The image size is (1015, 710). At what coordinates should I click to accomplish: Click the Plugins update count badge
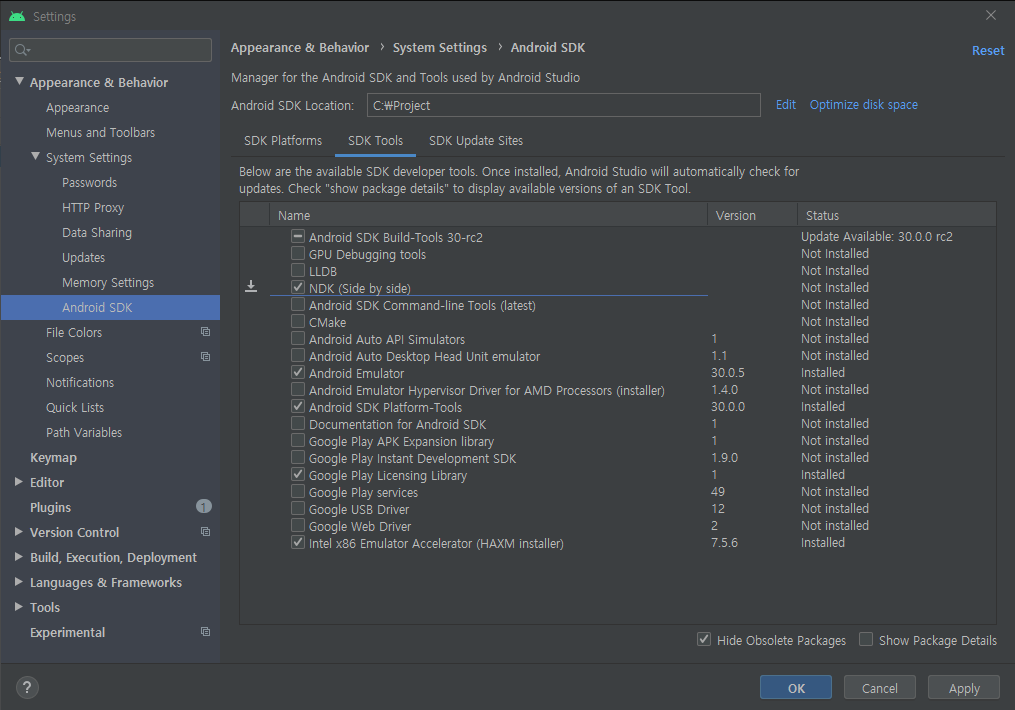(x=204, y=506)
